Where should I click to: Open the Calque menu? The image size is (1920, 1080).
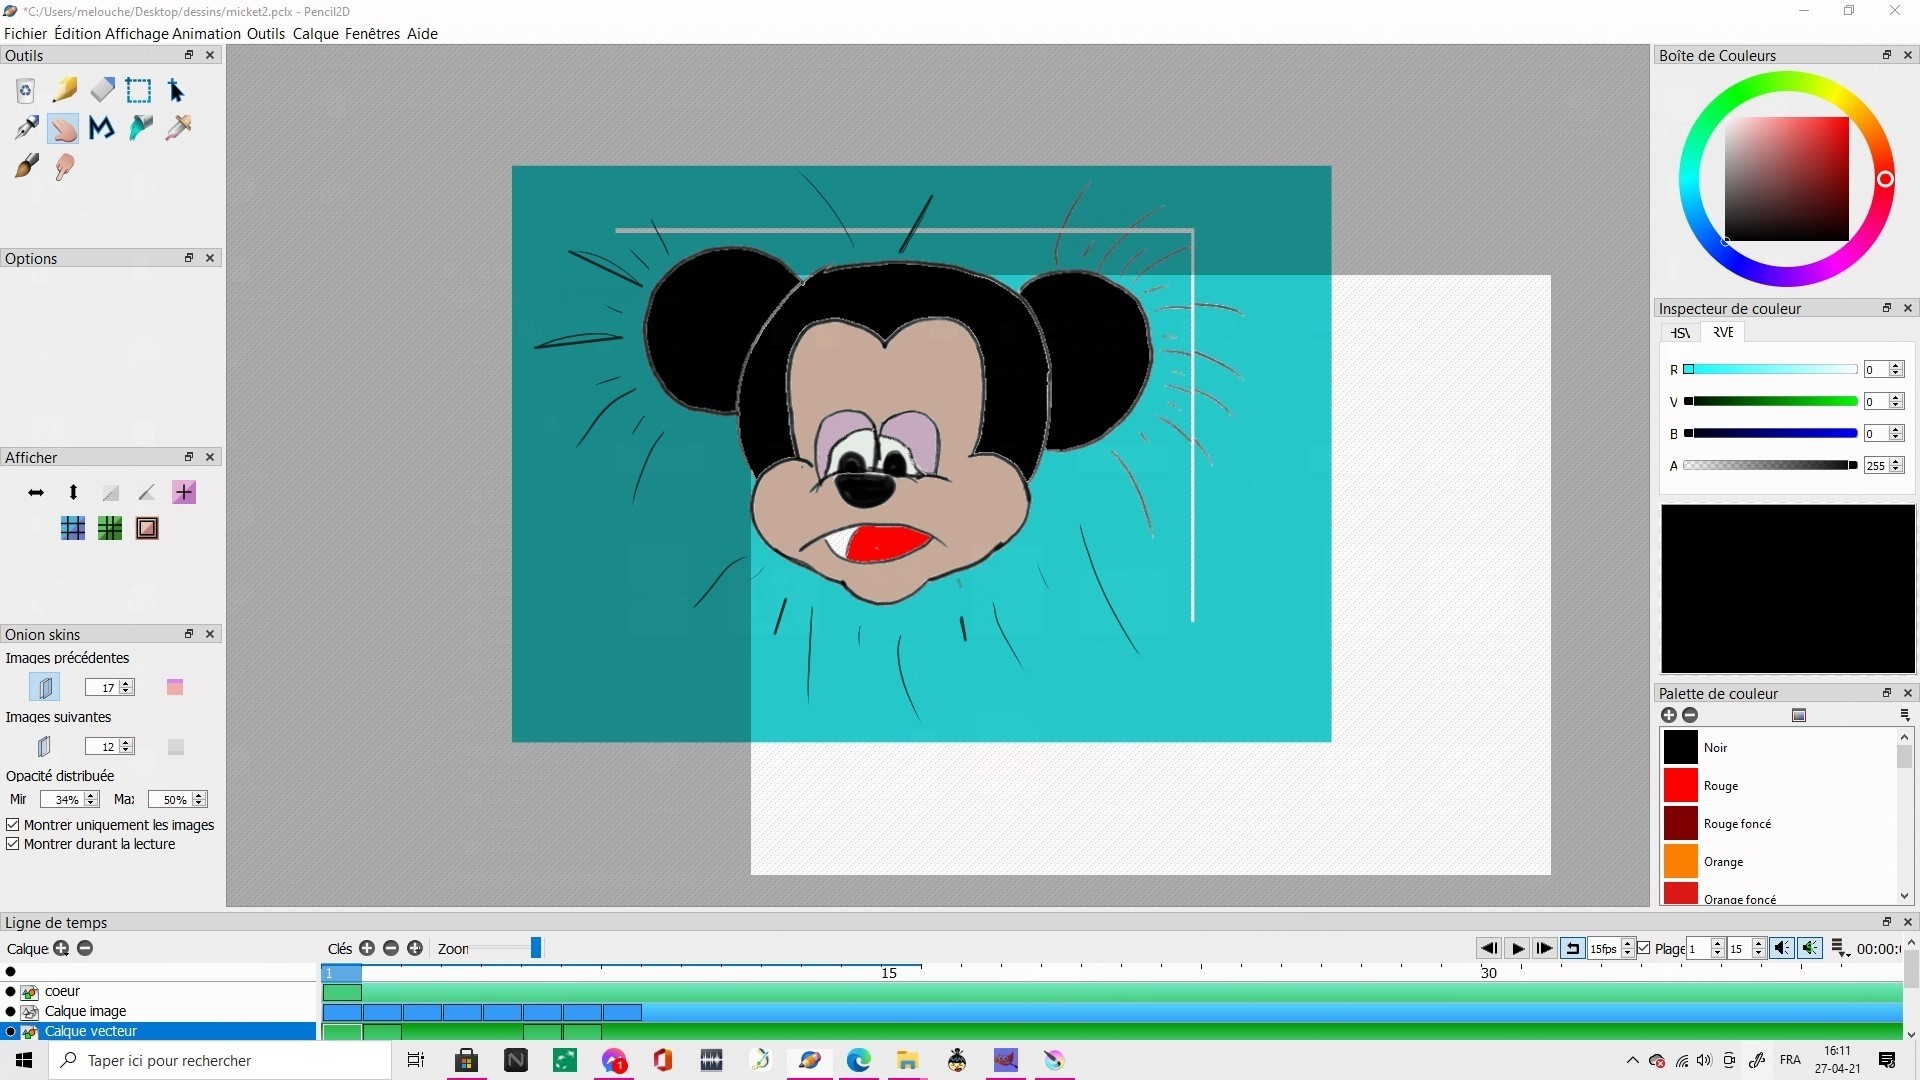[316, 33]
